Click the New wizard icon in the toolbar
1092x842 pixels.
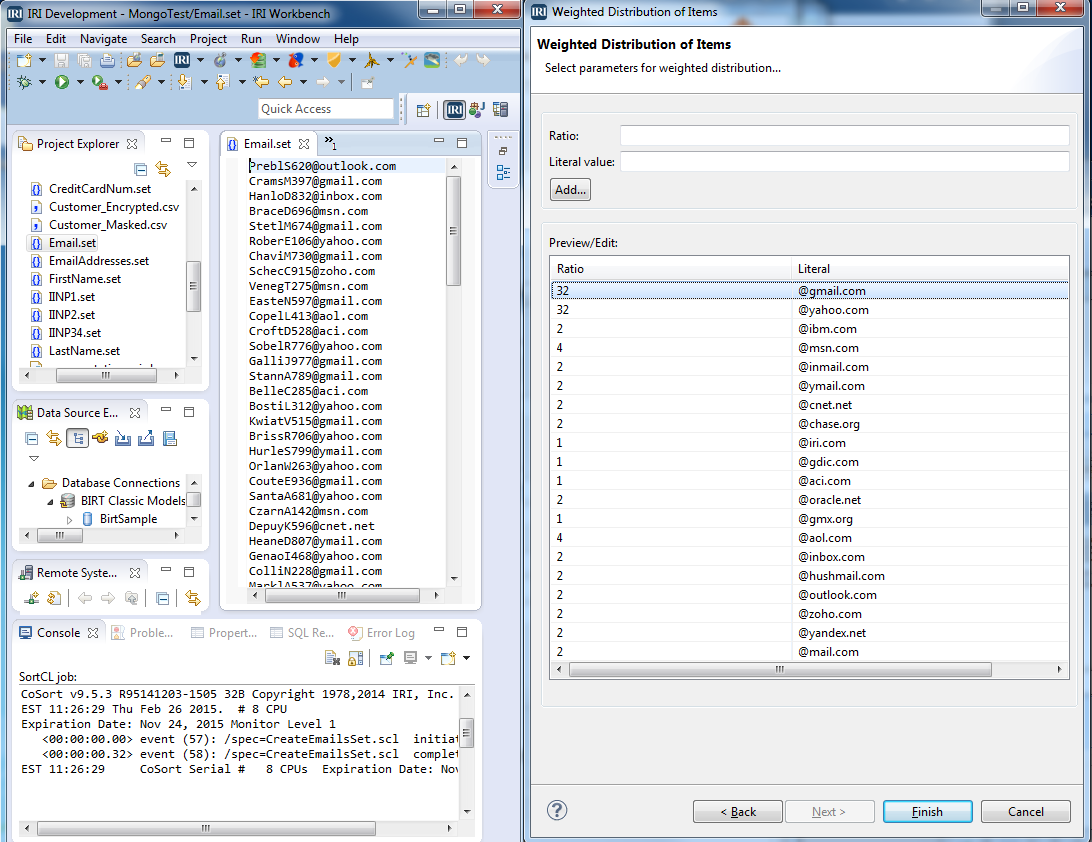coord(24,61)
